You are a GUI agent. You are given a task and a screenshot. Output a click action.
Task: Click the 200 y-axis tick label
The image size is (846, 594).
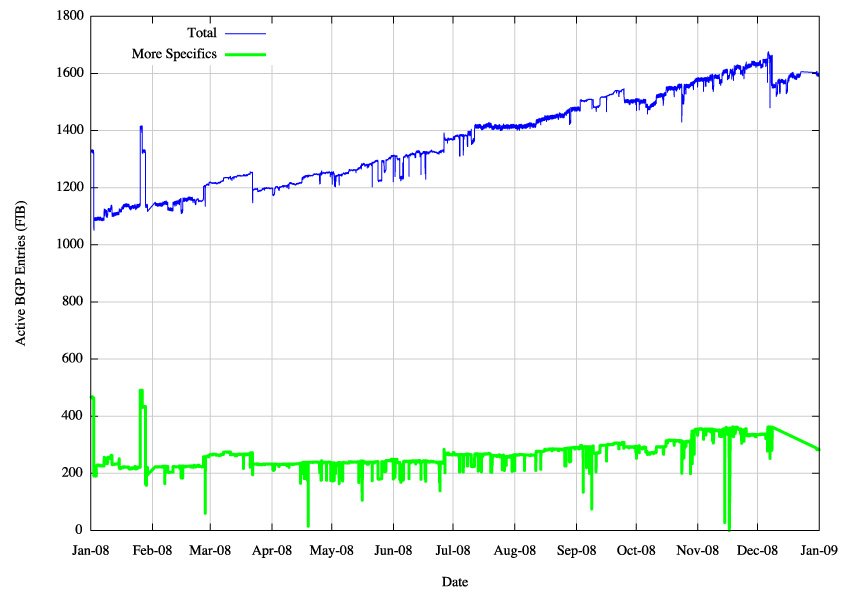[x=73, y=473]
